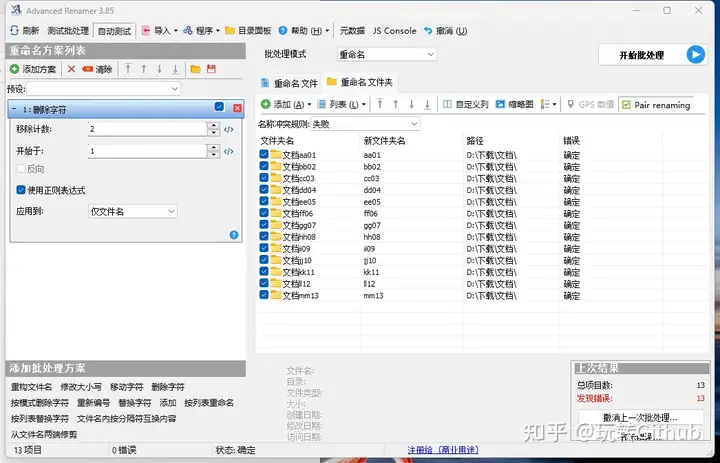This screenshot has width=720, height=463.
Task: Open the 程序 dropdown in toolbar
Action: point(201,31)
